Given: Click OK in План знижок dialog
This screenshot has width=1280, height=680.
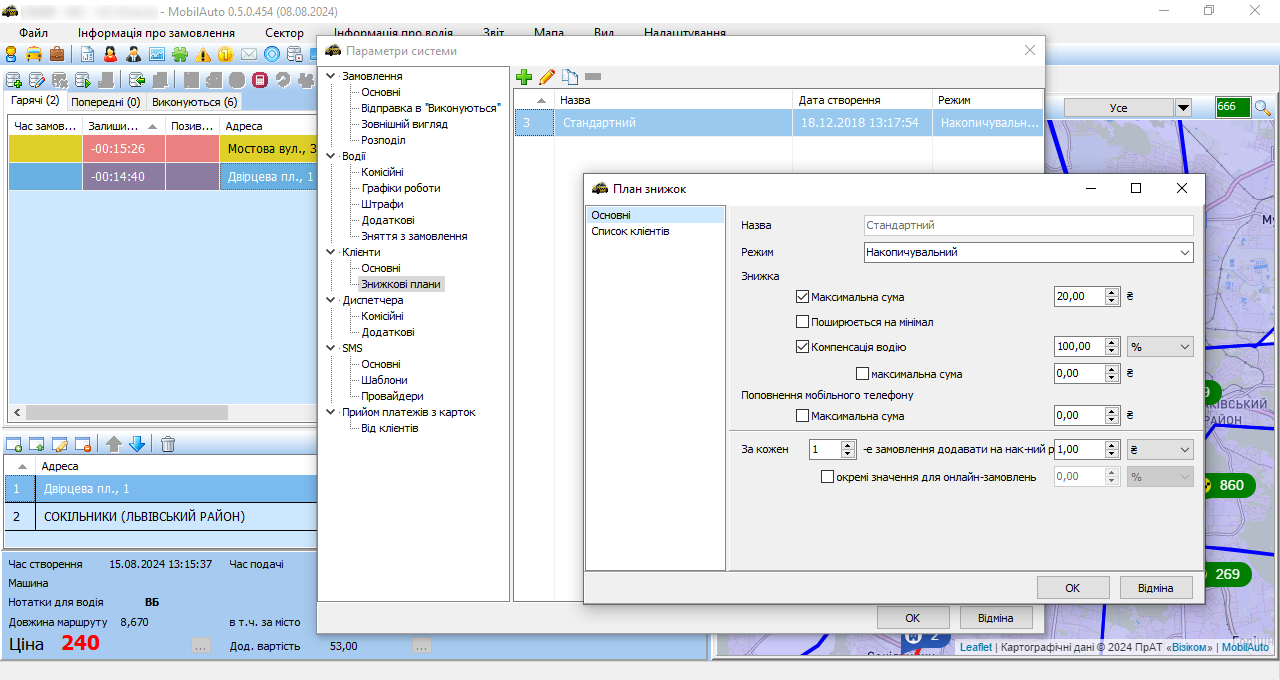Looking at the screenshot, I should tap(1072, 588).
